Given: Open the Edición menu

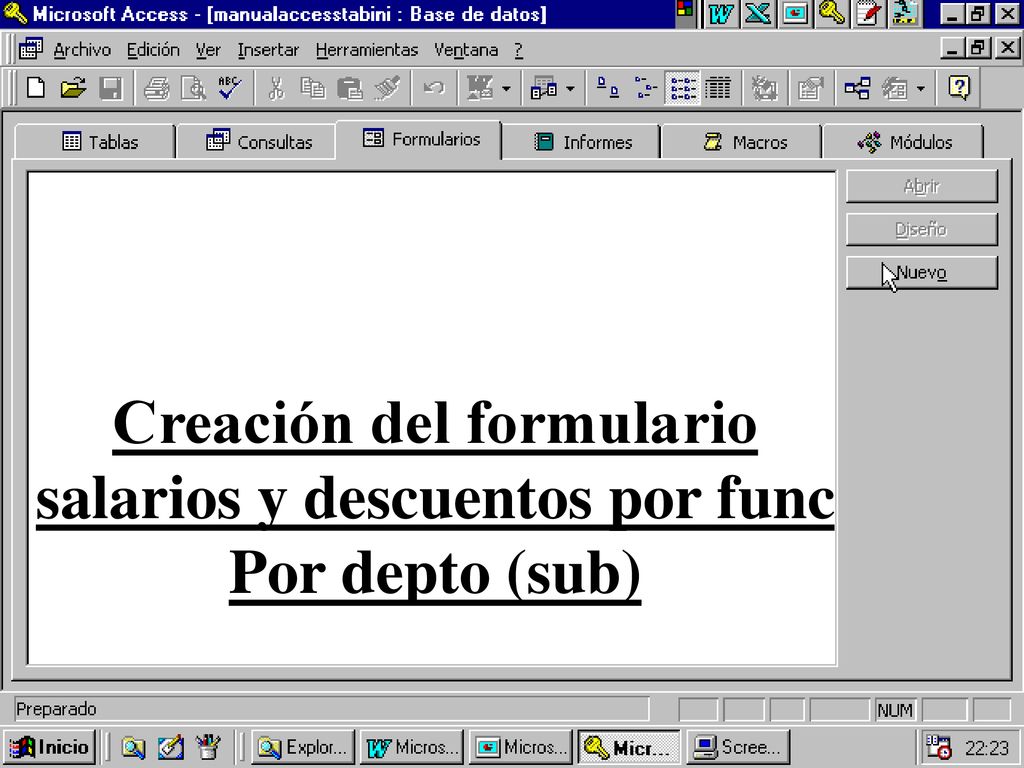Looking at the screenshot, I should point(153,50).
